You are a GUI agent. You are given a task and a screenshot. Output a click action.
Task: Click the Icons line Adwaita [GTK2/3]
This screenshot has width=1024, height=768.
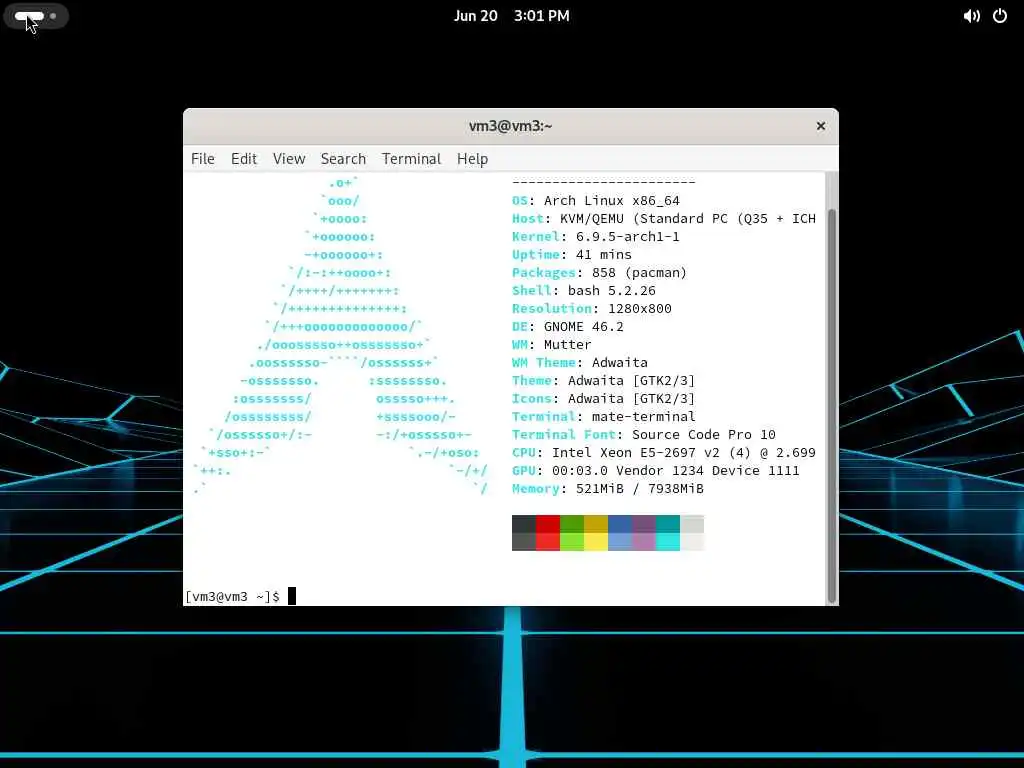(x=603, y=398)
